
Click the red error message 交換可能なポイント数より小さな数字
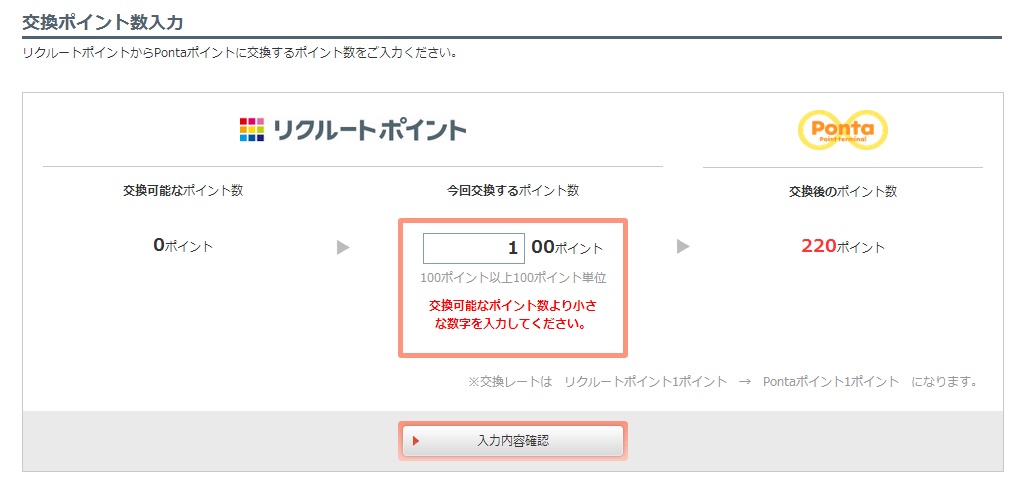point(513,315)
